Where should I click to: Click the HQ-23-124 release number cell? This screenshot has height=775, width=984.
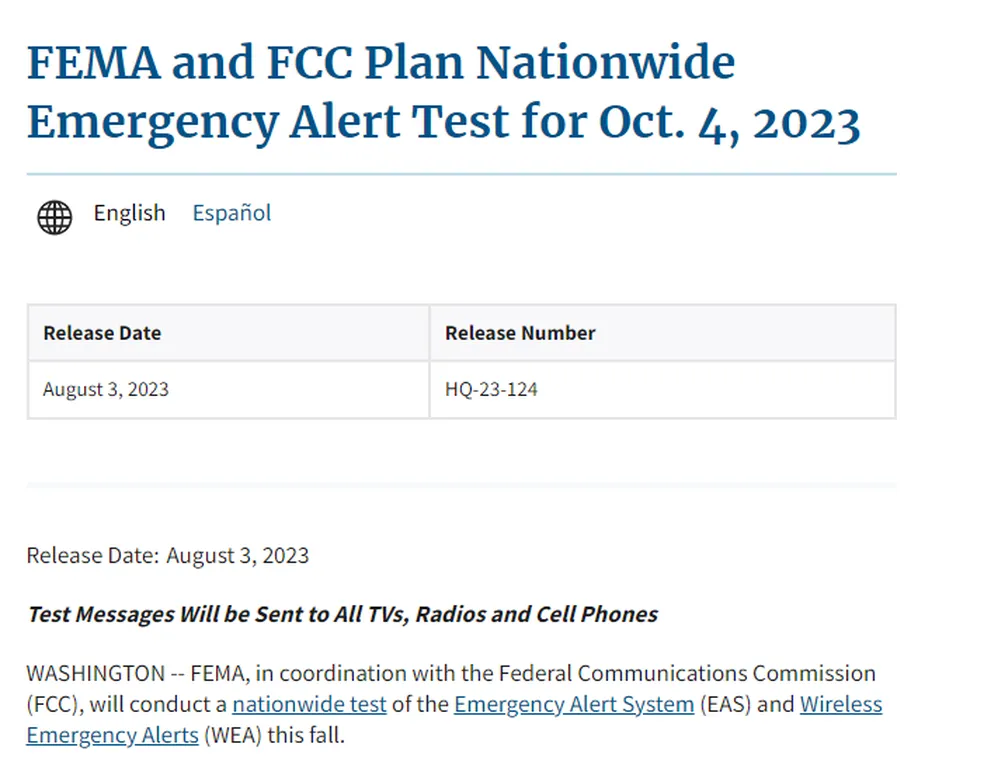point(491,389)
